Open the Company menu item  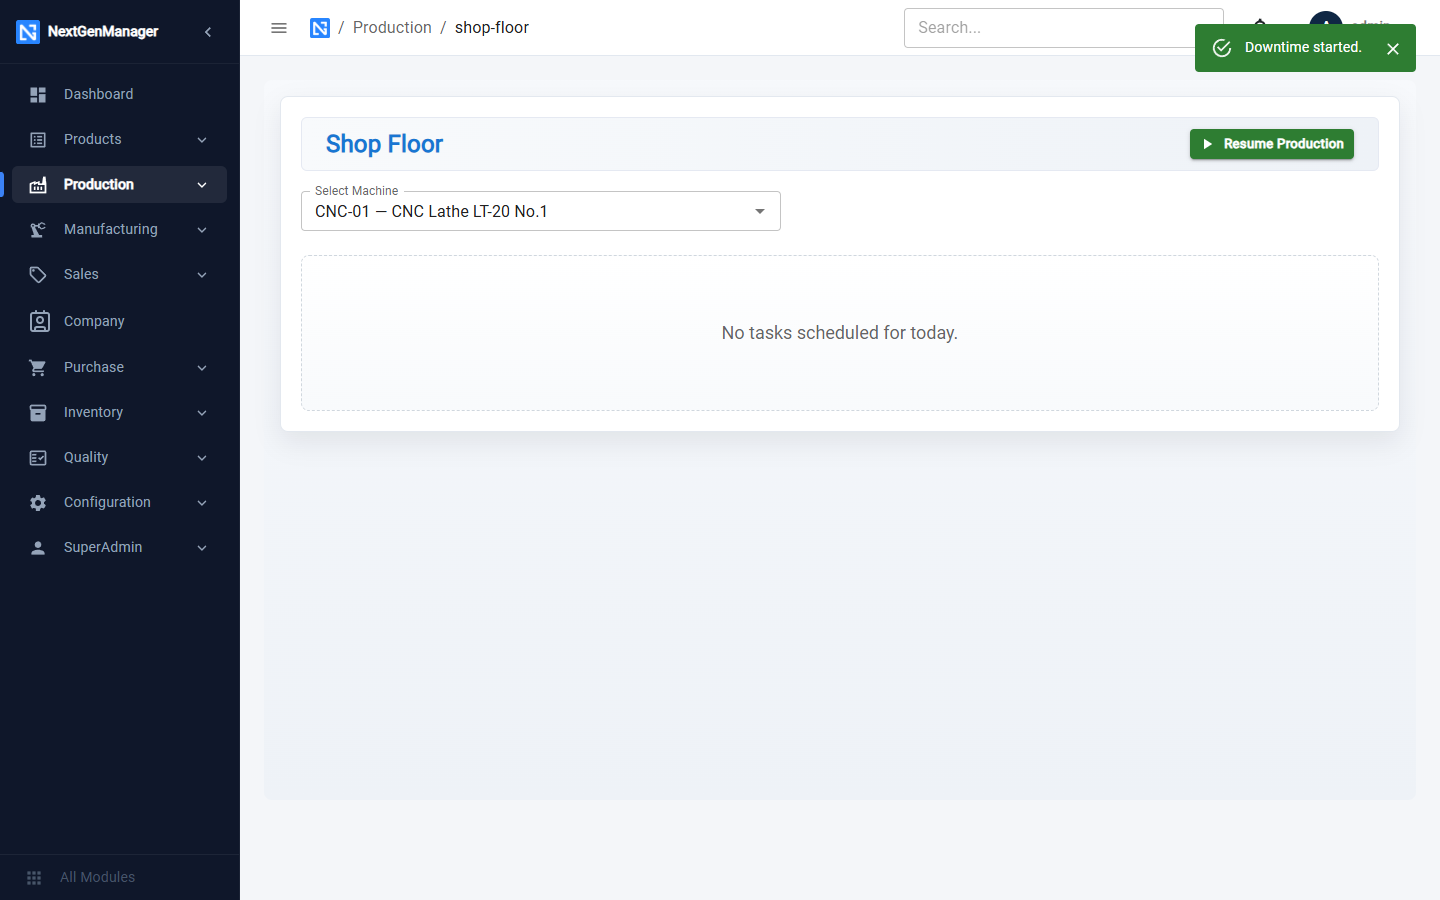[x=119, y=321]
